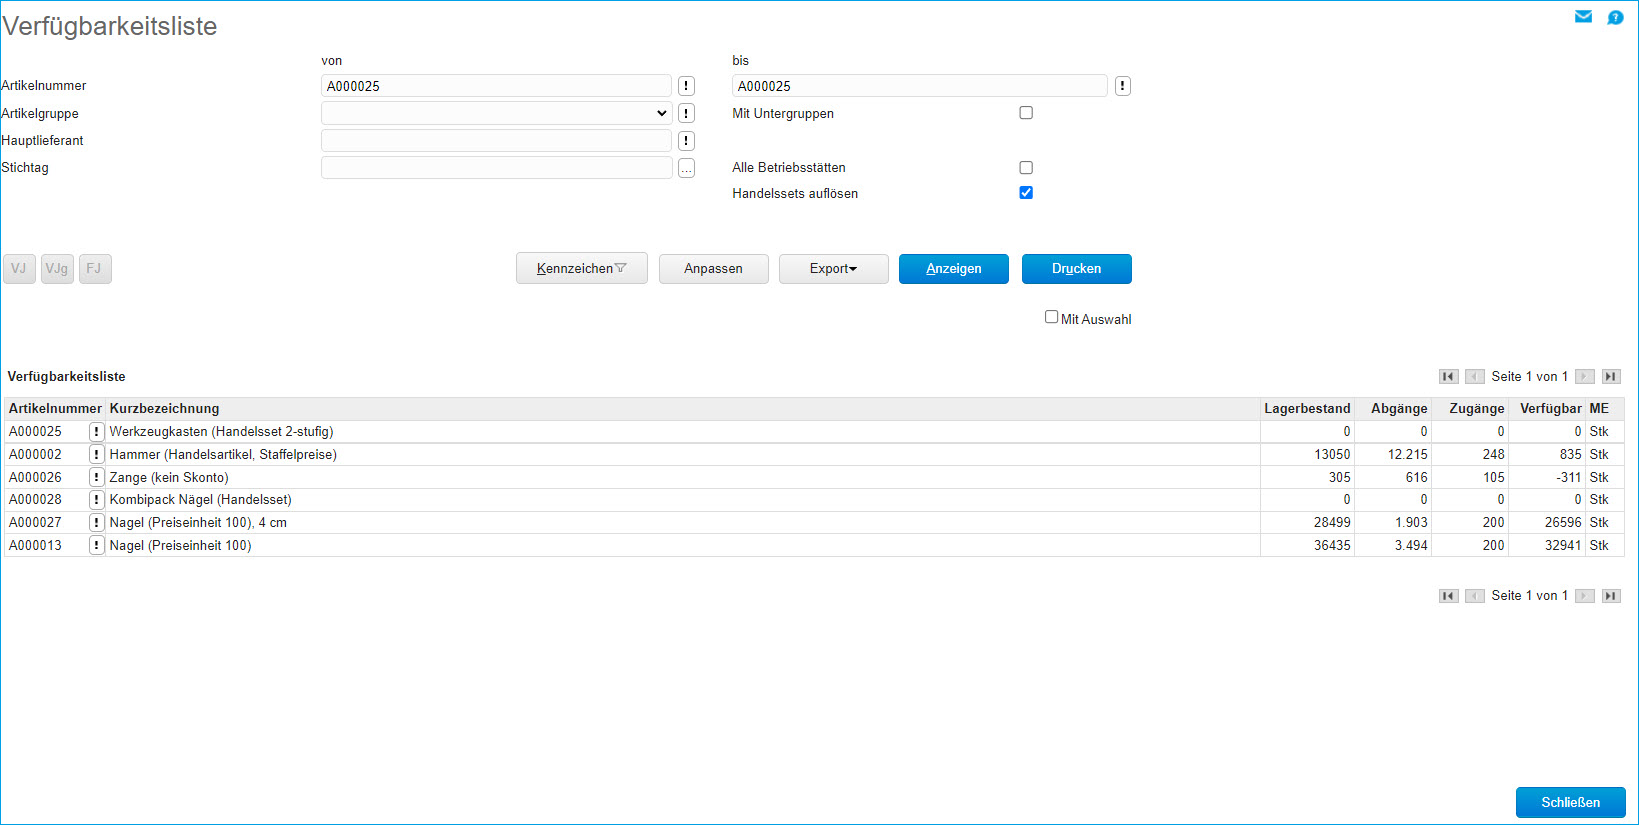Sort by Lagerbestand column header
The height and width of the screenshot is (825, 1639).
1306,409
